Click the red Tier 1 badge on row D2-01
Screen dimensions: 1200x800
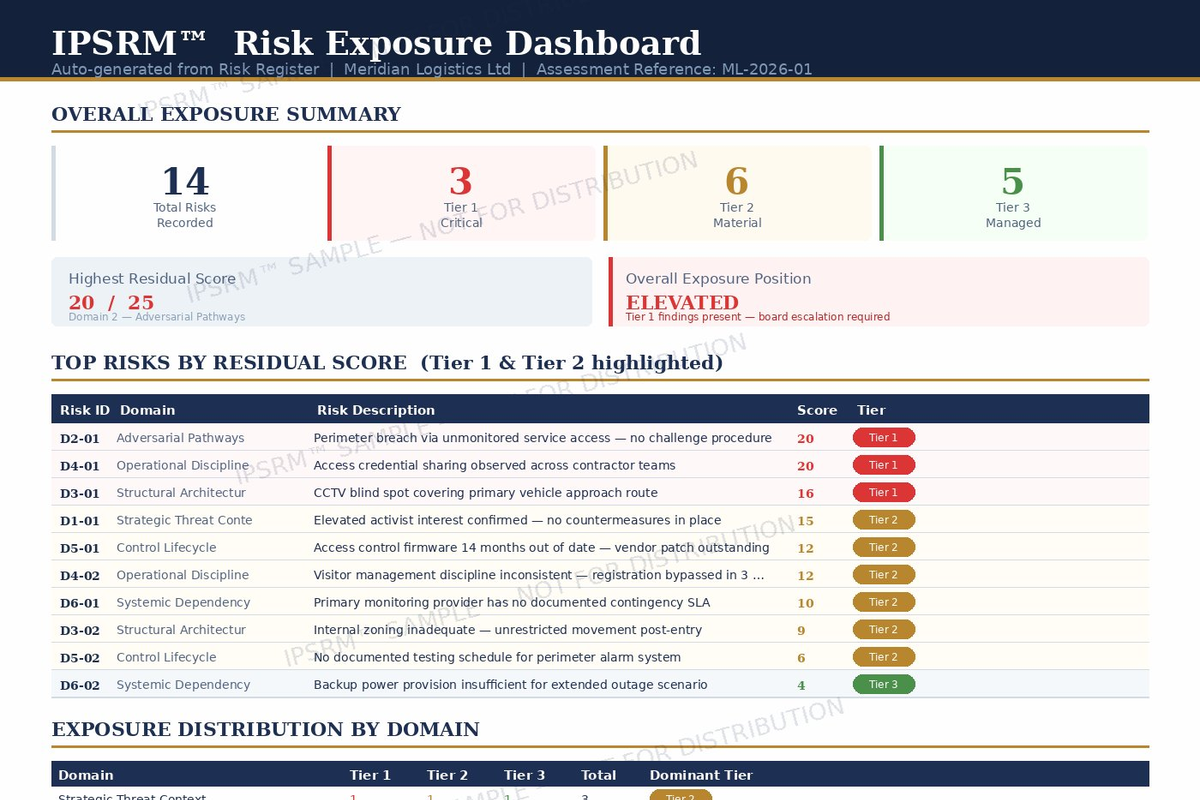(884, 437)
